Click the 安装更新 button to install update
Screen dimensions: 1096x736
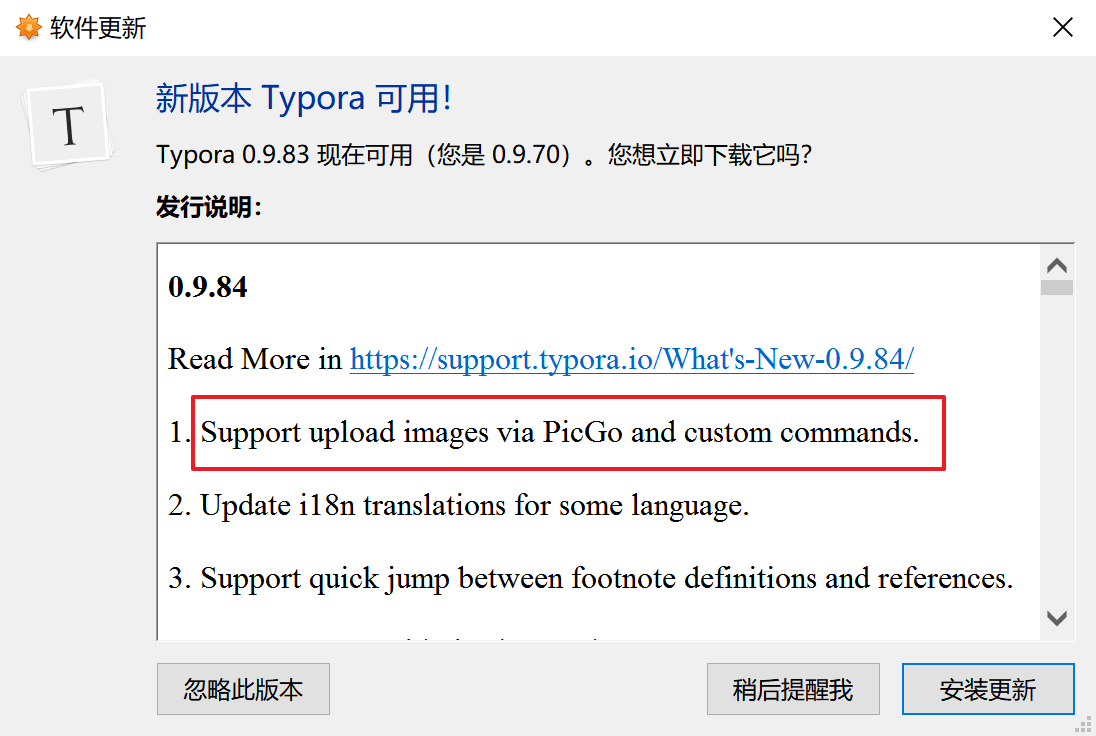point(988,689)
